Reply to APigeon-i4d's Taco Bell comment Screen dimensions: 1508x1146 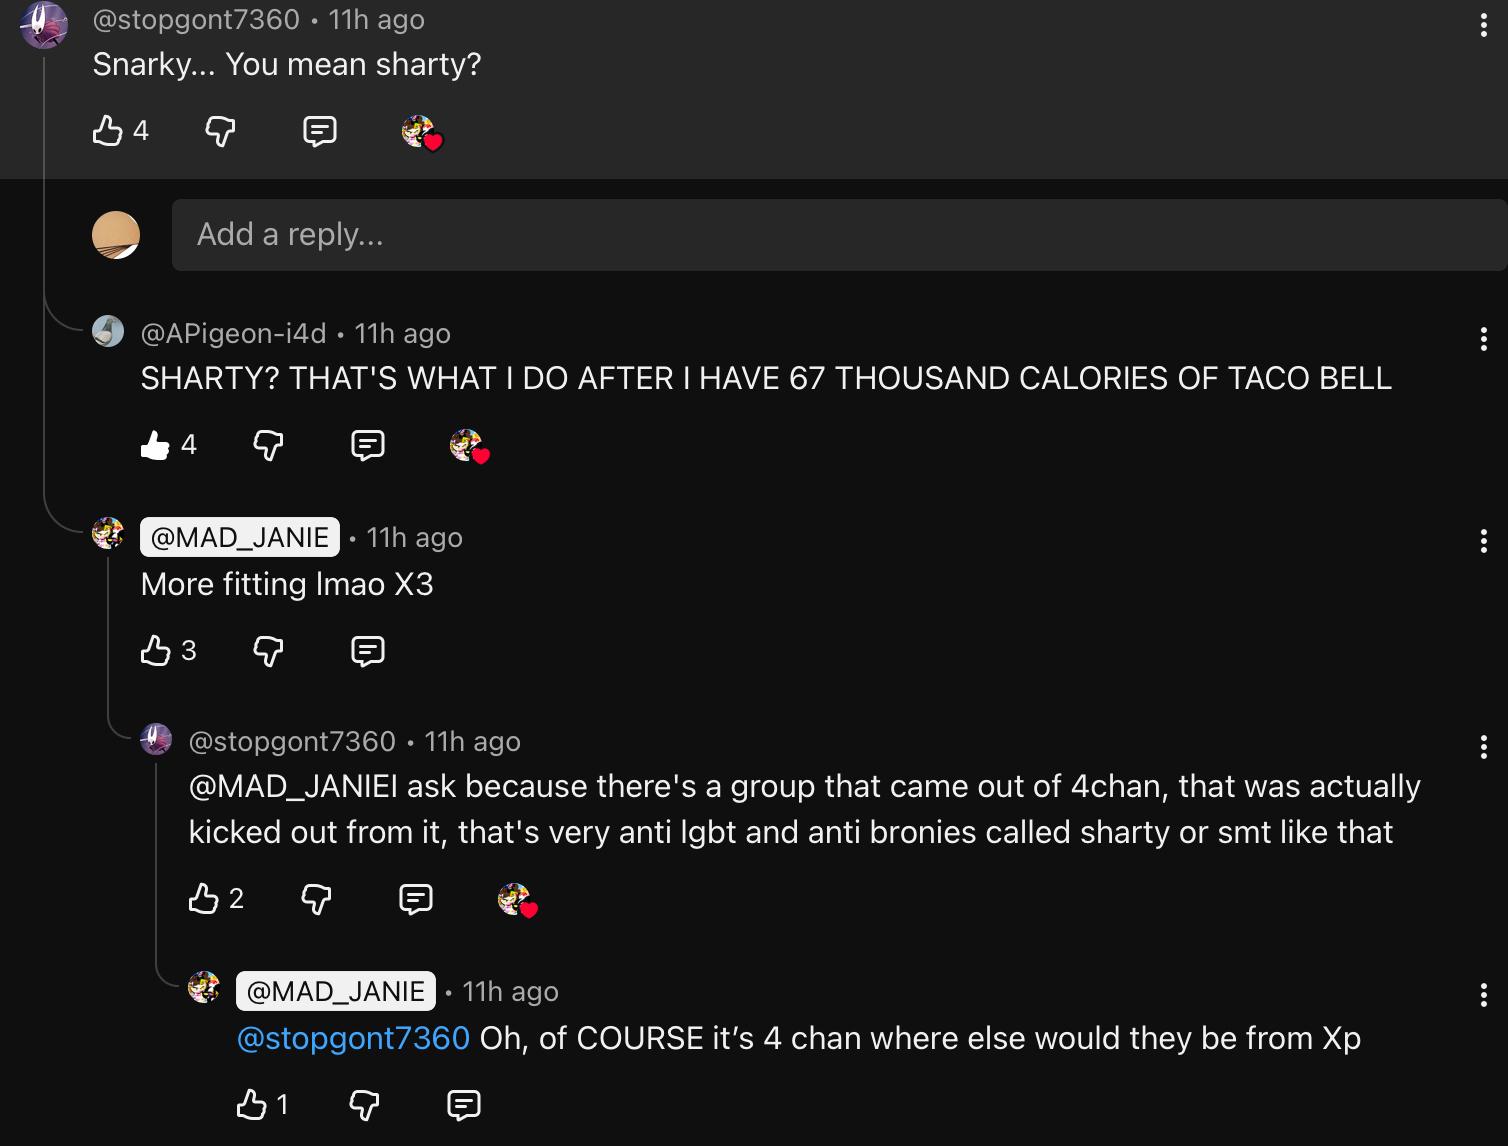click(367, 445)
